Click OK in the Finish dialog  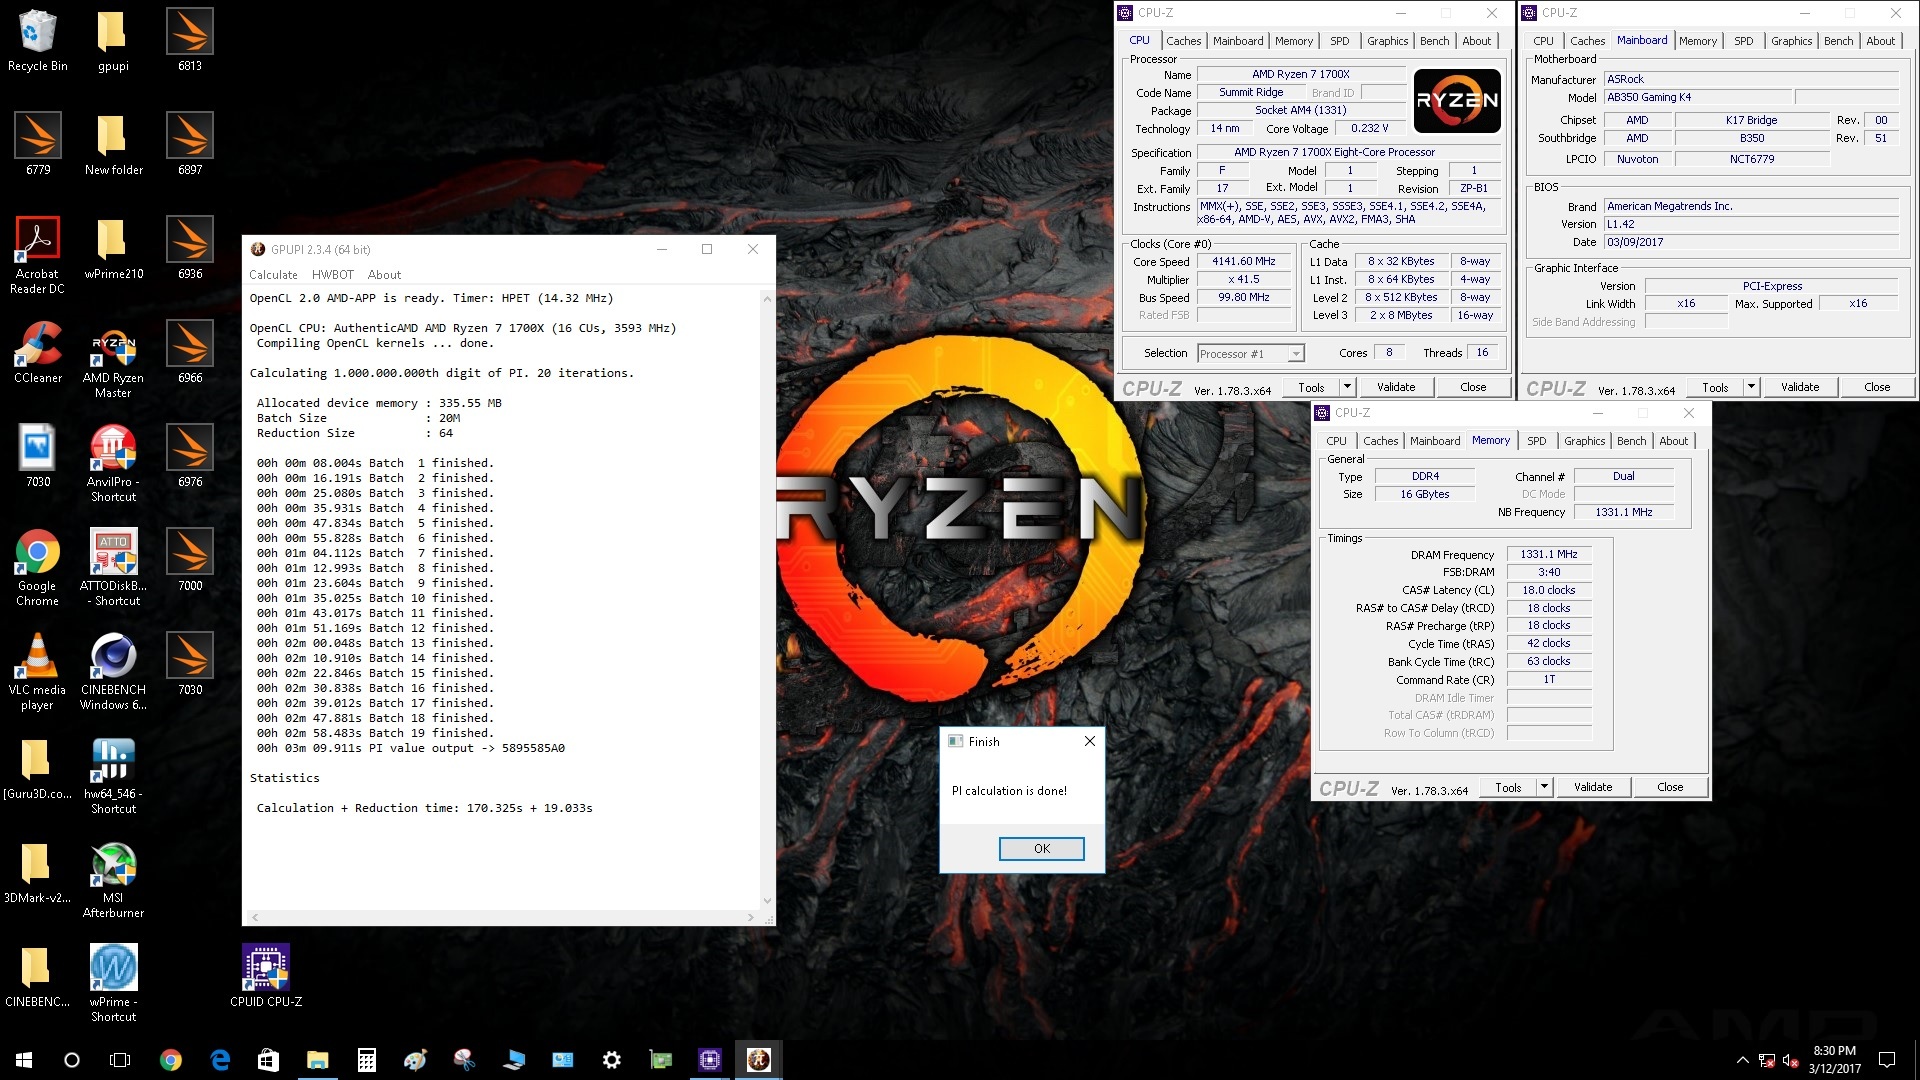(1041, 848)
